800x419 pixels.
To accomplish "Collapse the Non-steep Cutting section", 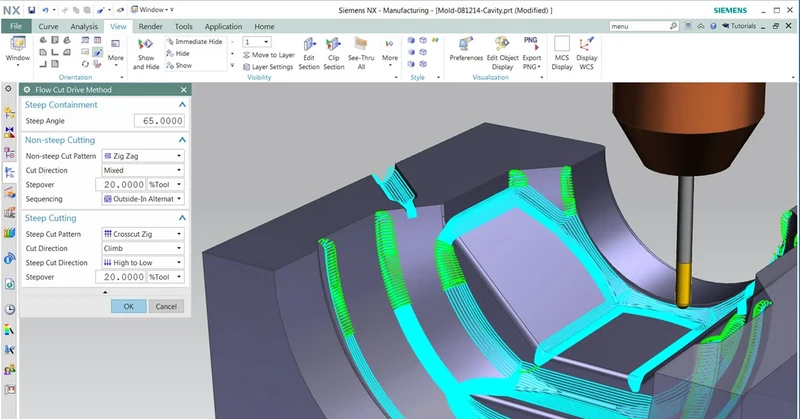I will [x=182, y=140].
